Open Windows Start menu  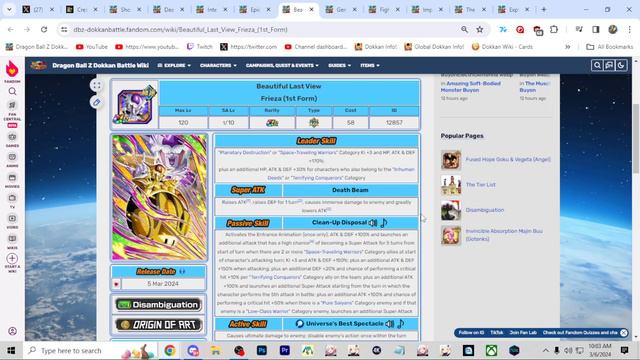[11, 350]
